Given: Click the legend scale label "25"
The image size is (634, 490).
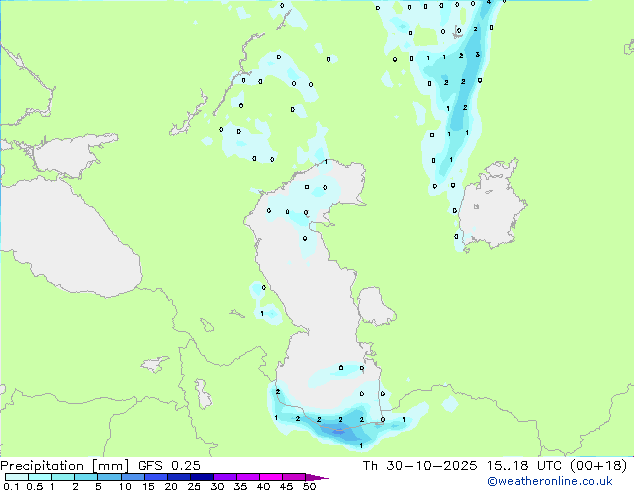Looking at the screenshot, I should coord(194,486).
